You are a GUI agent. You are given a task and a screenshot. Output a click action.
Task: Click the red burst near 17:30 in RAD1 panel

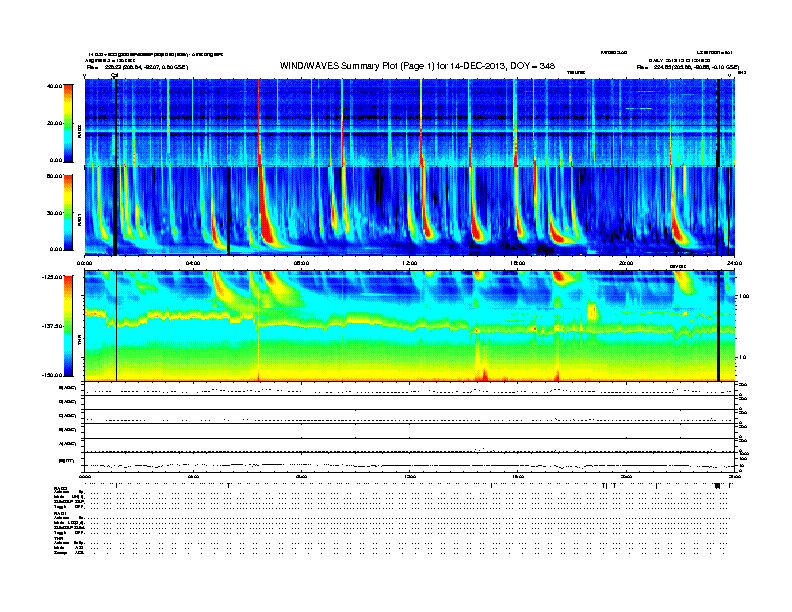(x=557, y=233)
